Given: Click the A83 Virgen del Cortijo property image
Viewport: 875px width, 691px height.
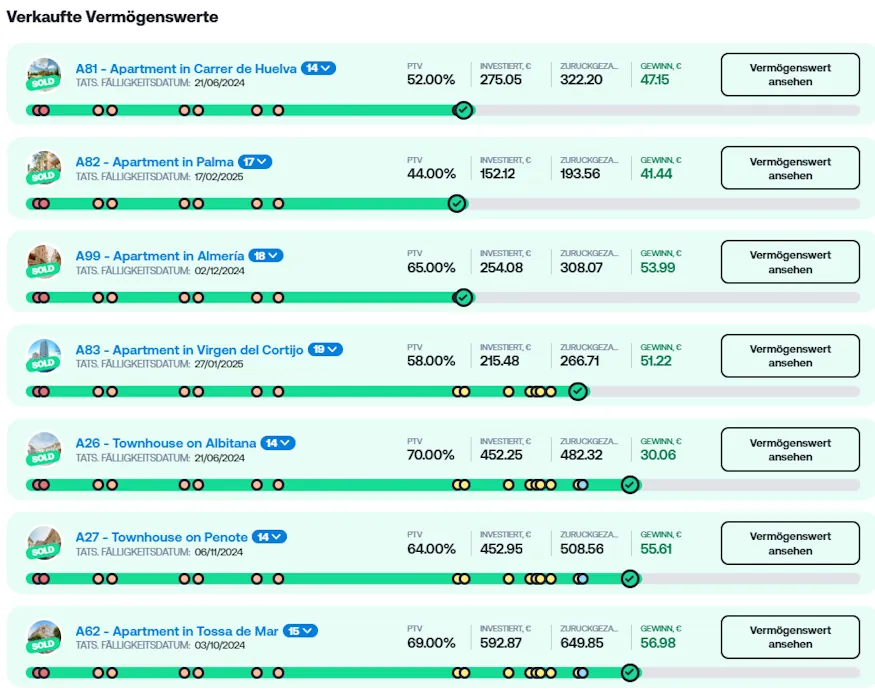Looking at the screenshot, I should [44, 355].
